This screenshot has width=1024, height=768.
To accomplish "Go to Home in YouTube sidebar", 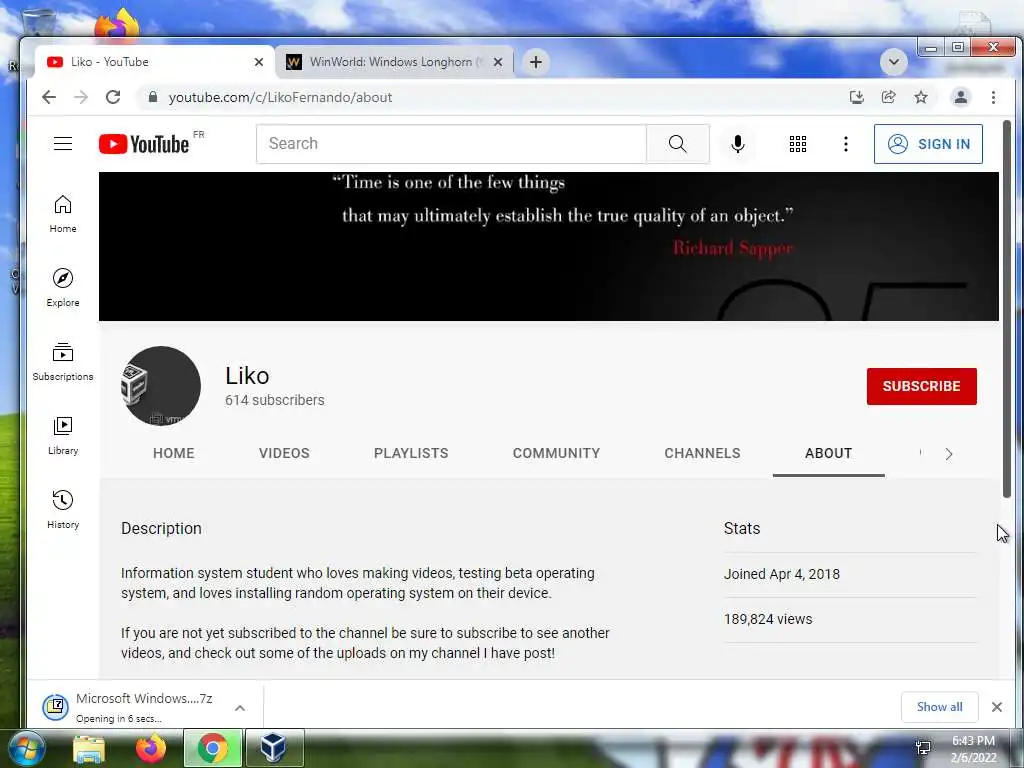I will pyautogui.click(x=63, y=214).
